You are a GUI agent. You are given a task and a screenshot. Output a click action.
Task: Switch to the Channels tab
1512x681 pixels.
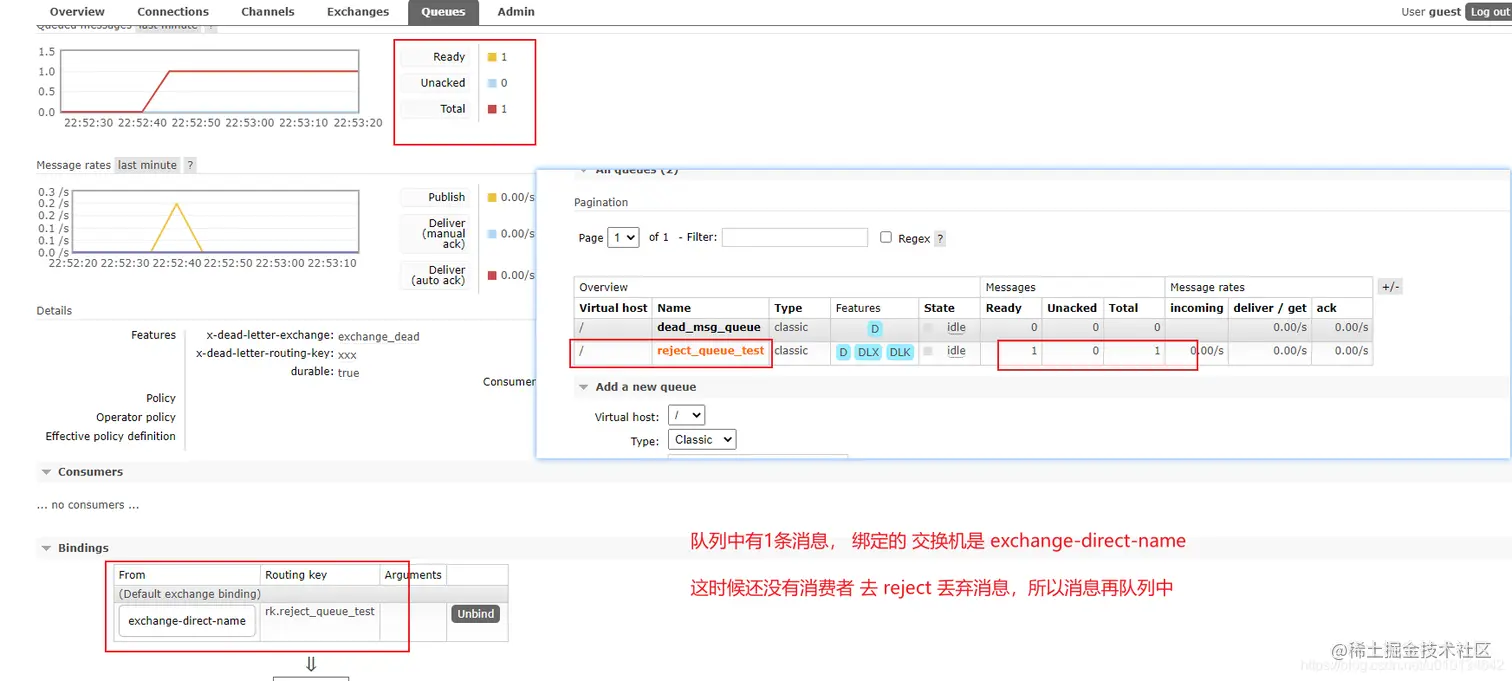pyautogui.click(x=268, y=12)
